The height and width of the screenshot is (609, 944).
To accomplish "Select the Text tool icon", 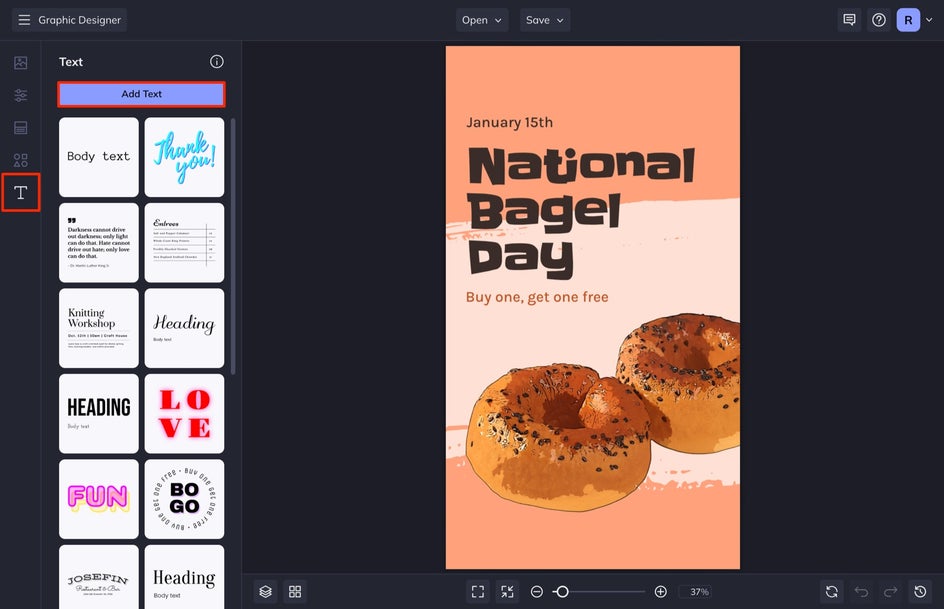I will (20, 192).
